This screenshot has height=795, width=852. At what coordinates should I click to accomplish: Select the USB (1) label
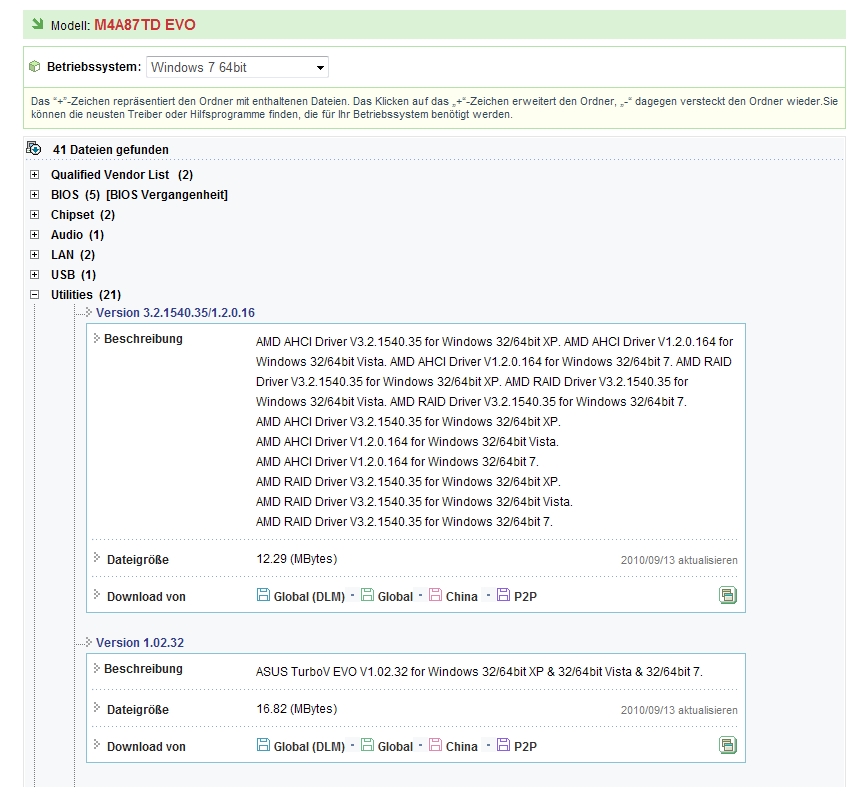[x=73, y=275]
